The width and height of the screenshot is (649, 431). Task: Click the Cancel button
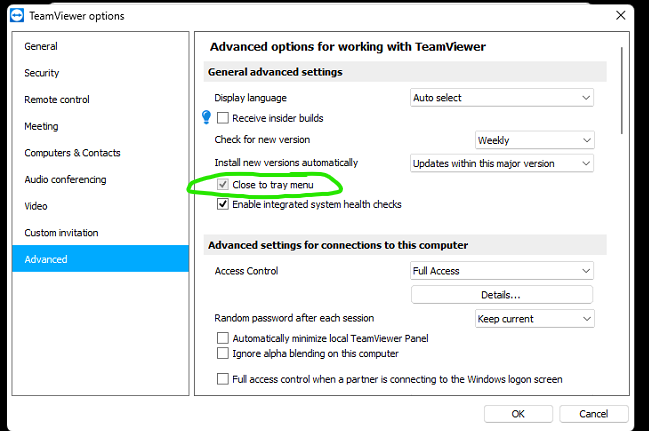click(594, 414)
